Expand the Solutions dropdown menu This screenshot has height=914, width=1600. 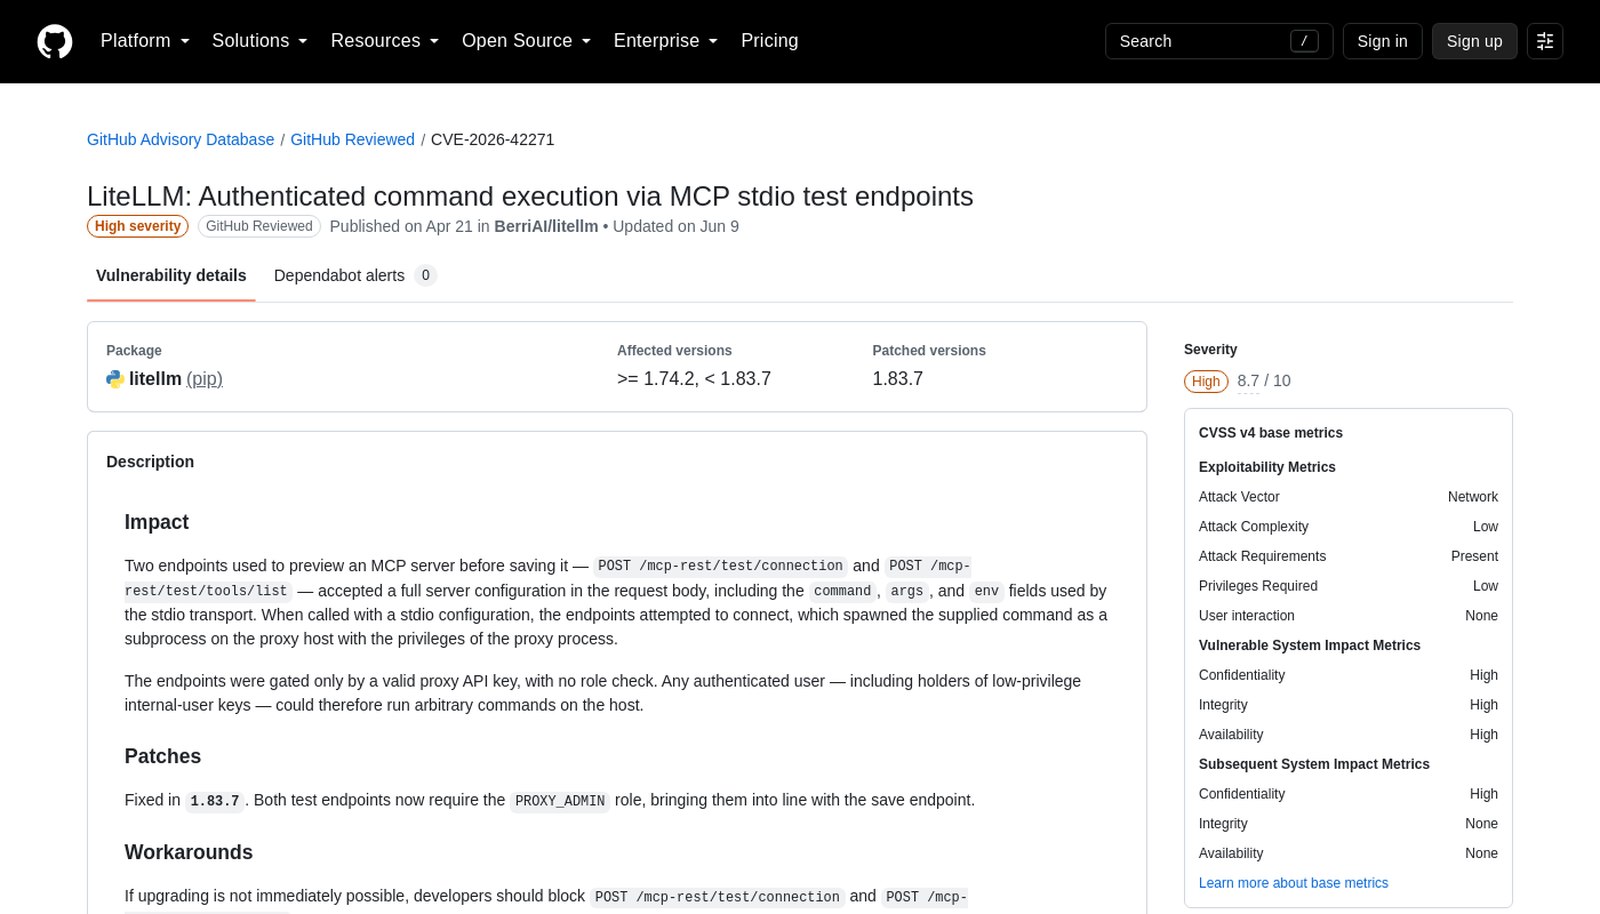260,41
